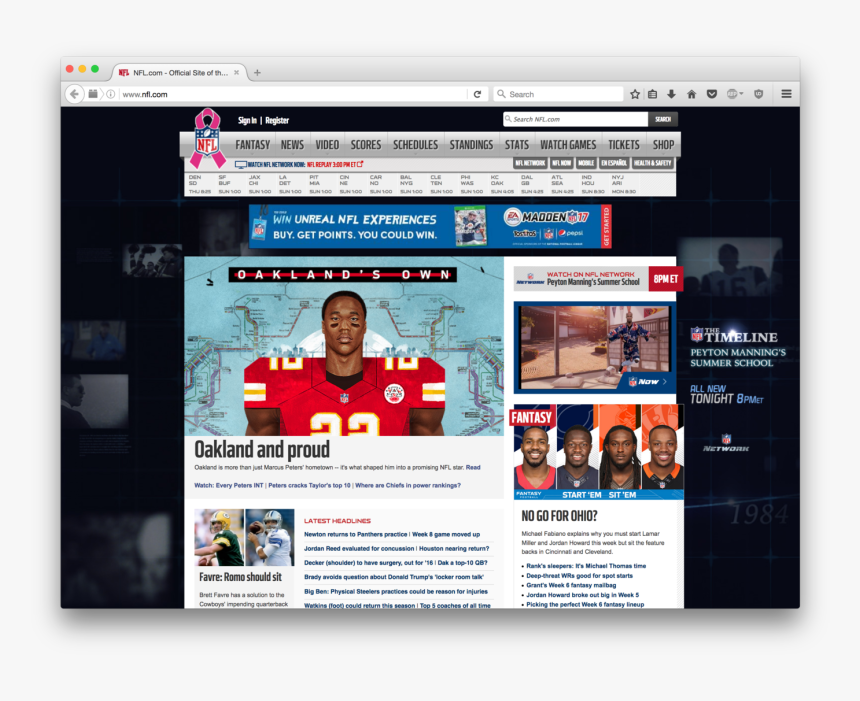The image size is (860, 701).
Task: Click the shield extension icon
Action: tap(759, 94)
